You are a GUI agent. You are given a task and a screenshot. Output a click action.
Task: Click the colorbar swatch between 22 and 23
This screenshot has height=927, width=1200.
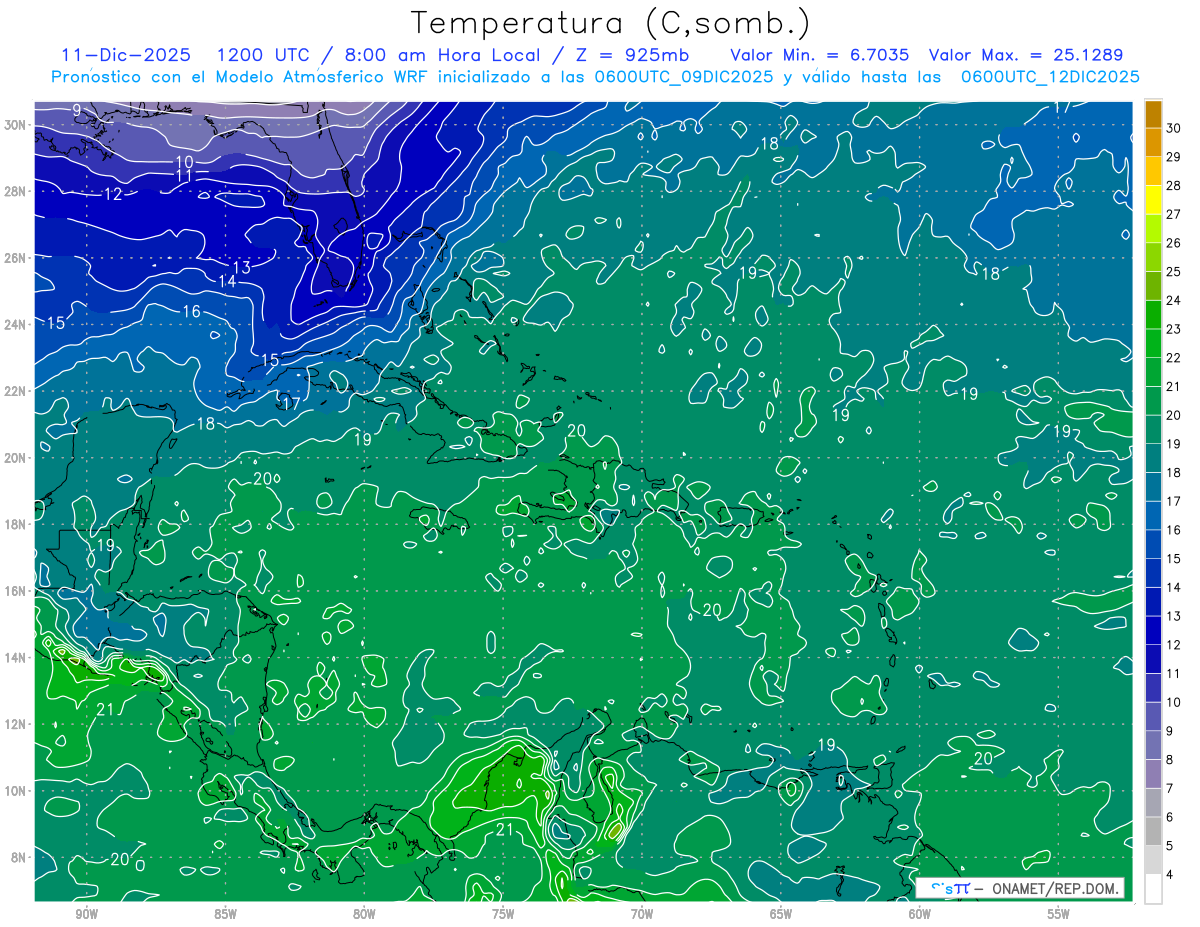pos(1153,343)
